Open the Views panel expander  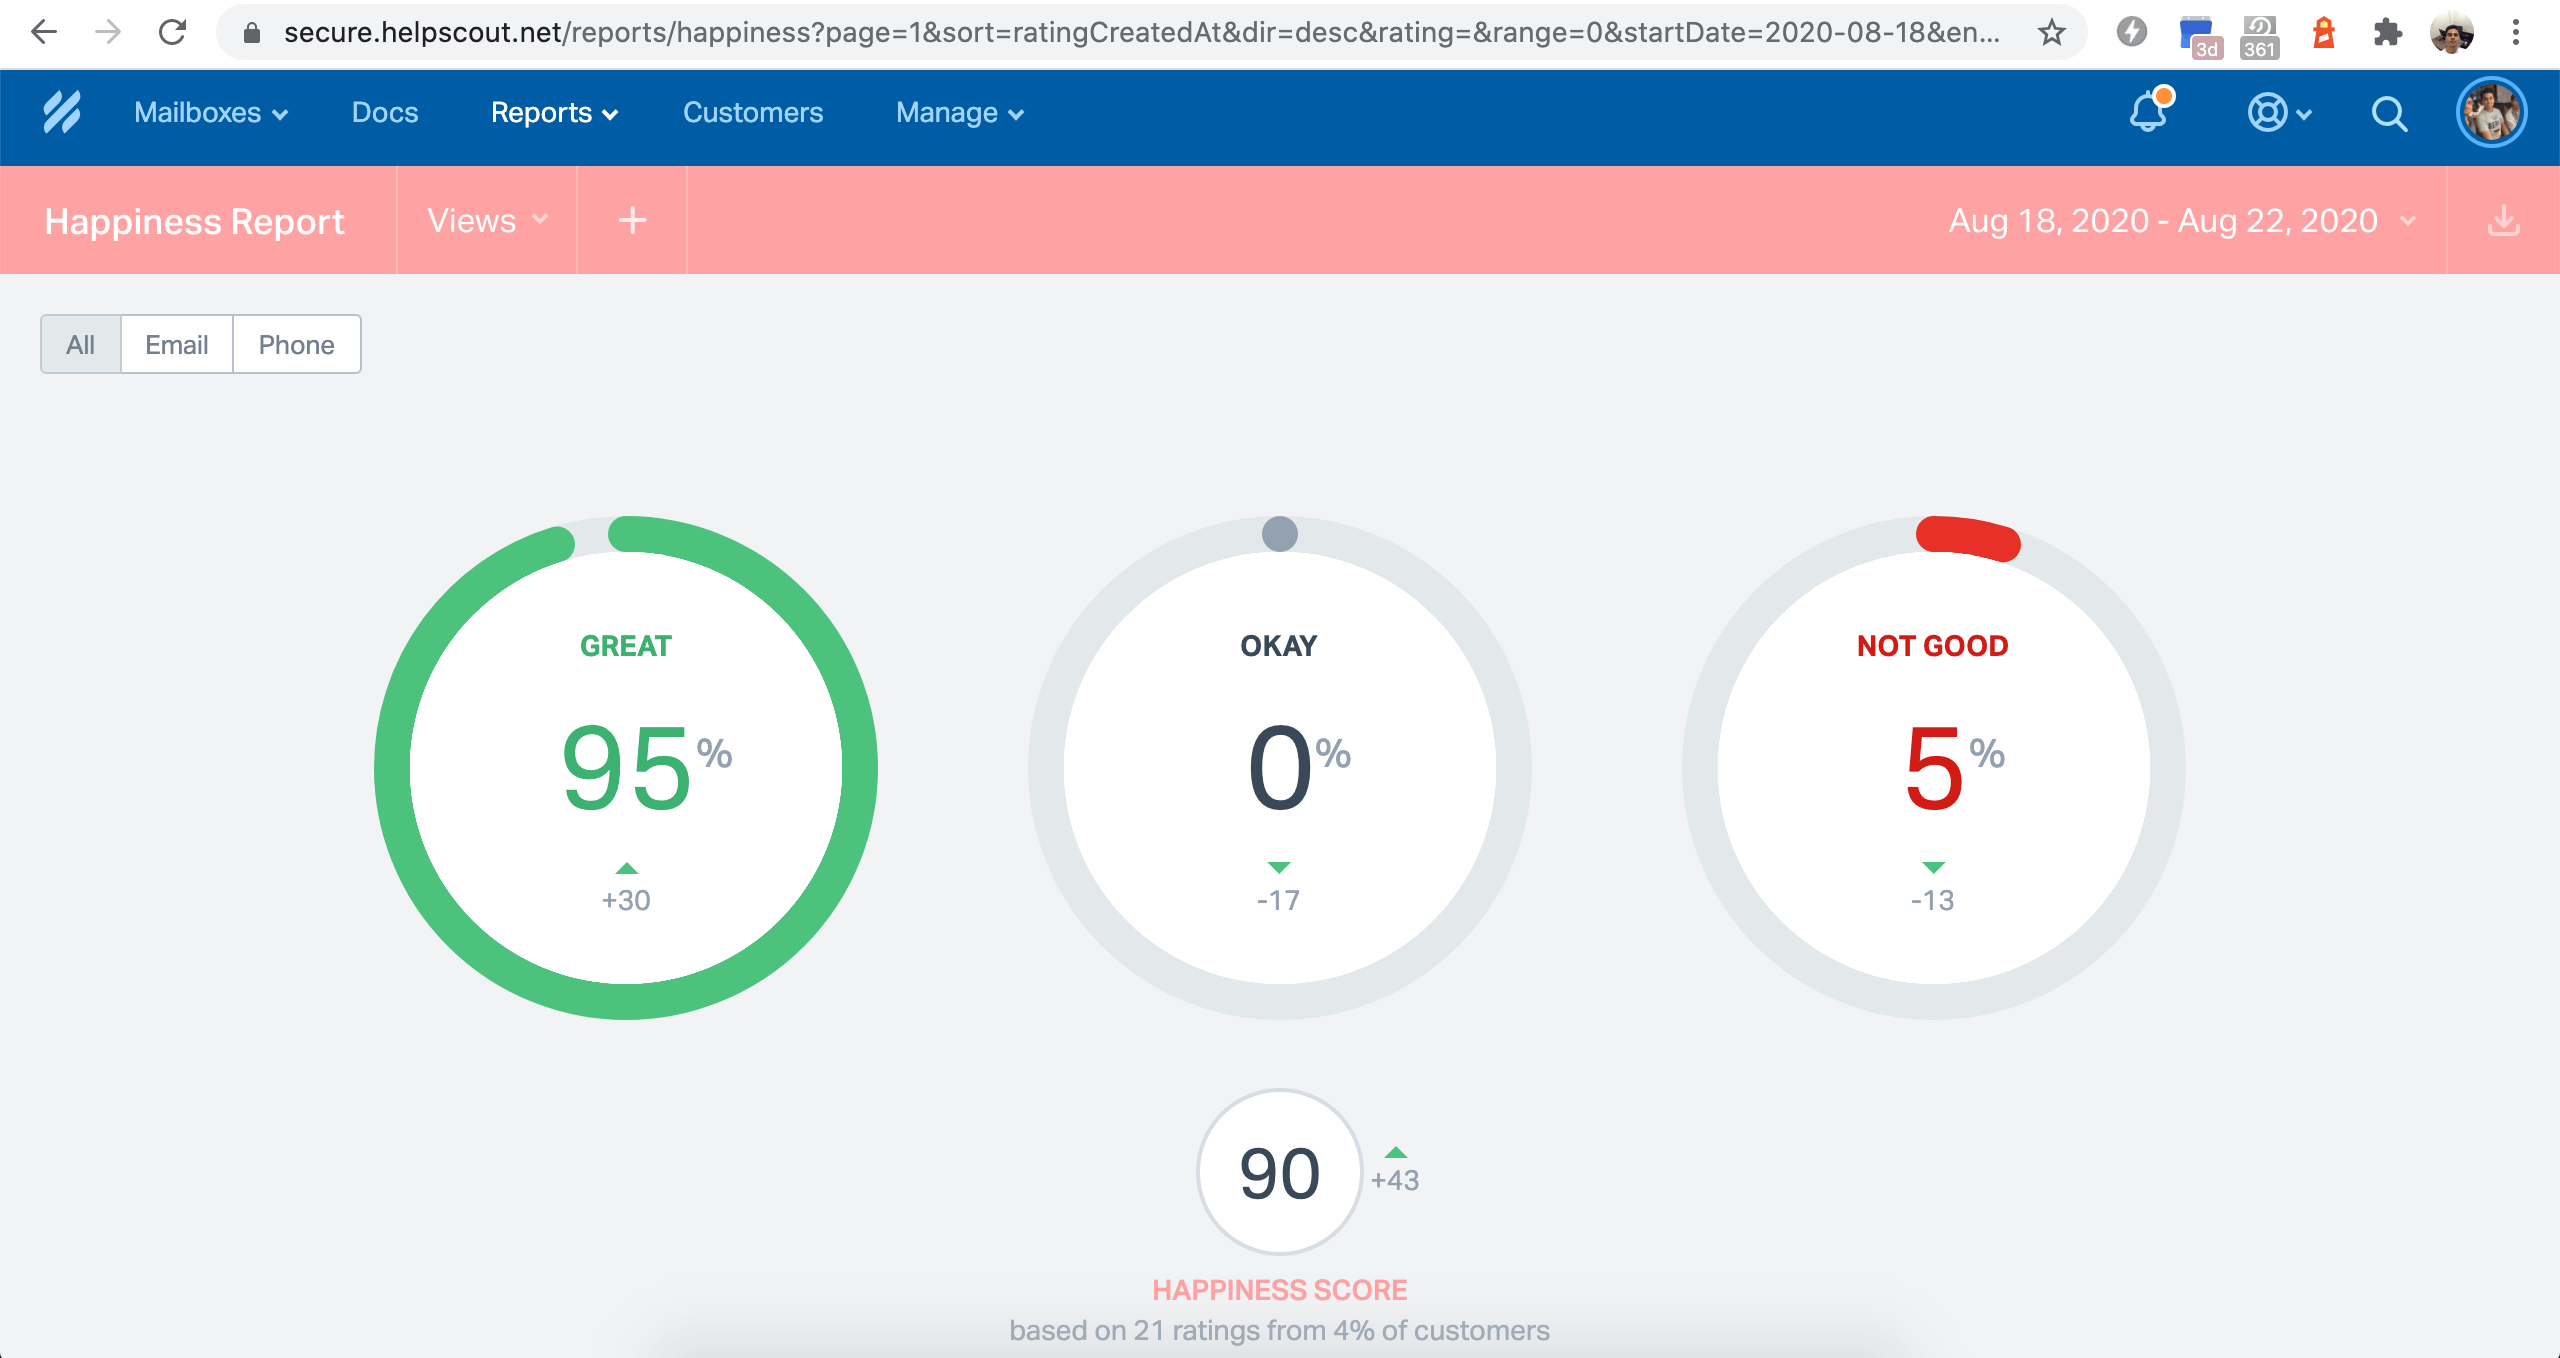(x=488, y=220)
